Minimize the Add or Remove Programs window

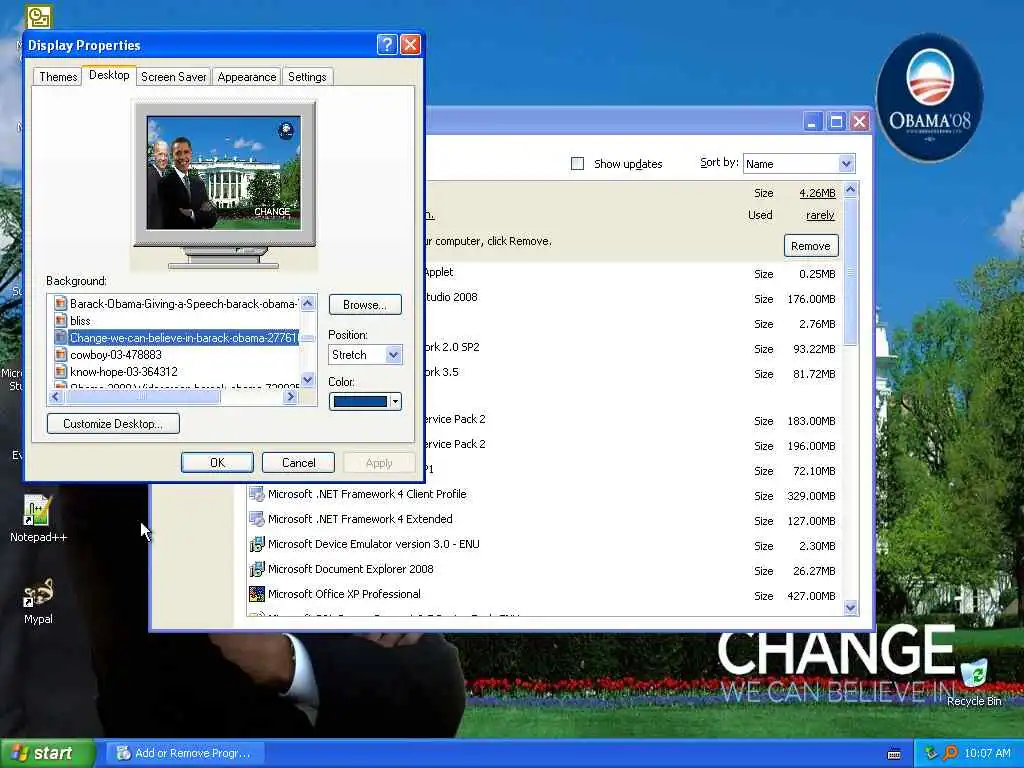click(x=812, y=121)
